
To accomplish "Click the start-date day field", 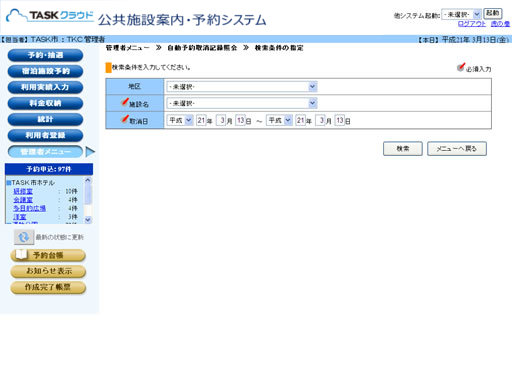I will coord(240,120).
